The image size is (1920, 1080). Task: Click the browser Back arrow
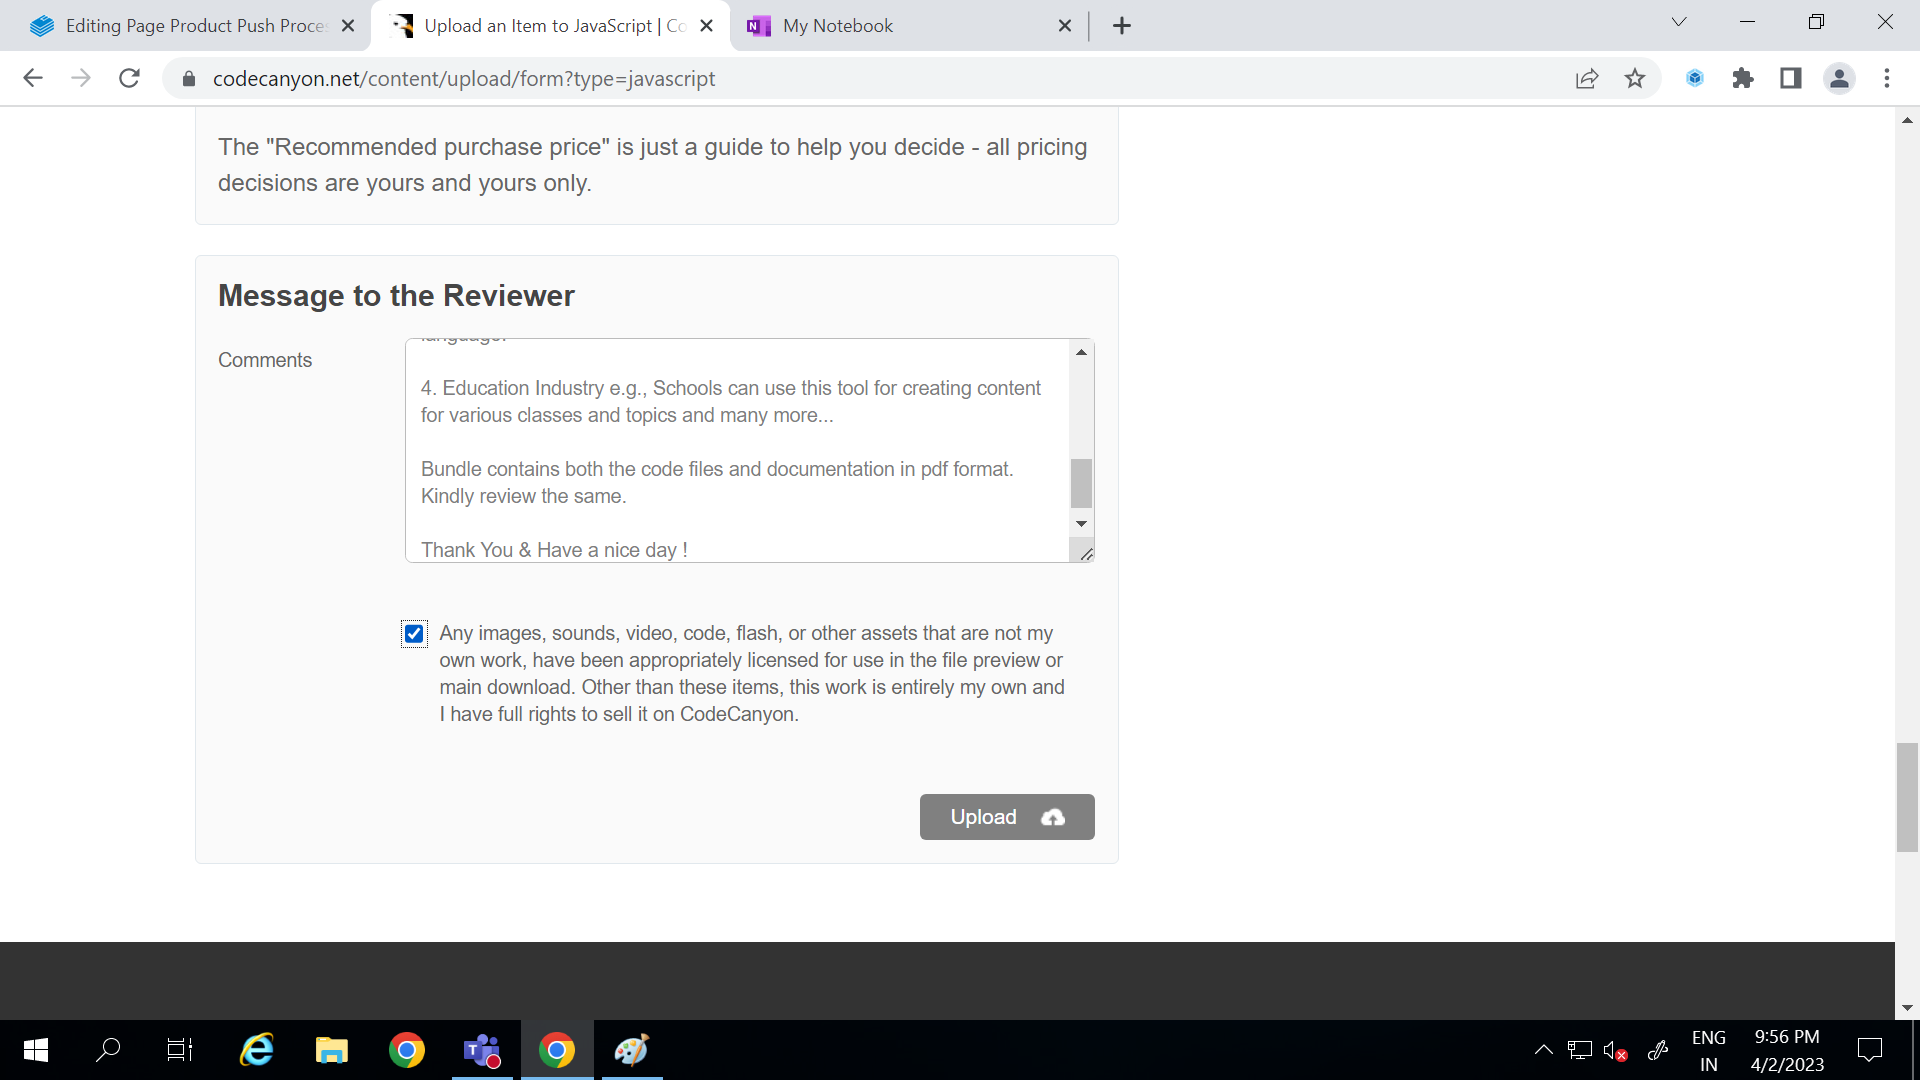[x=33, y=78]
